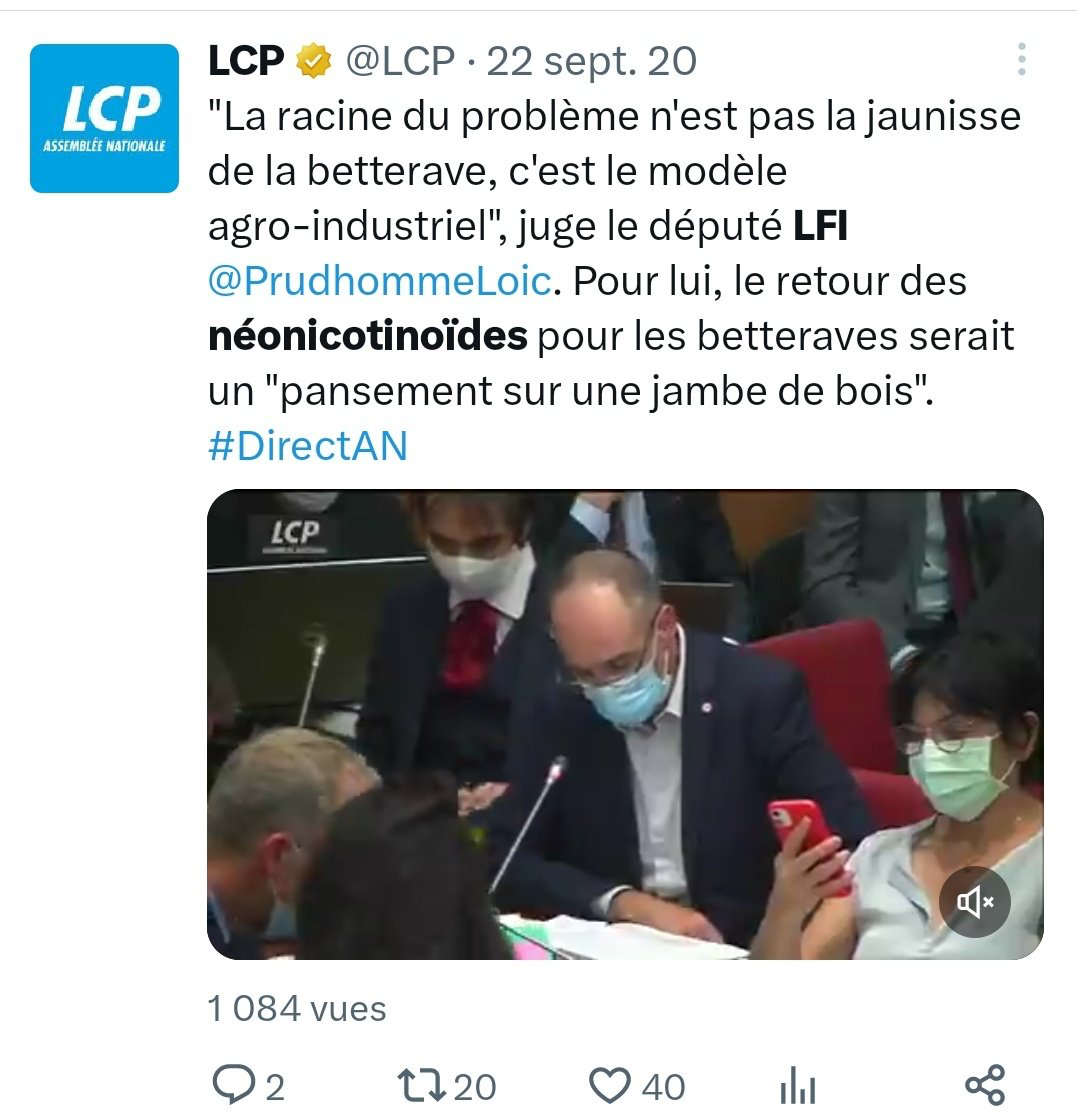This screenshot has height=1113, width=1077.
Task: Click the retweet count 20
Action: click(x=474, y=1087)
